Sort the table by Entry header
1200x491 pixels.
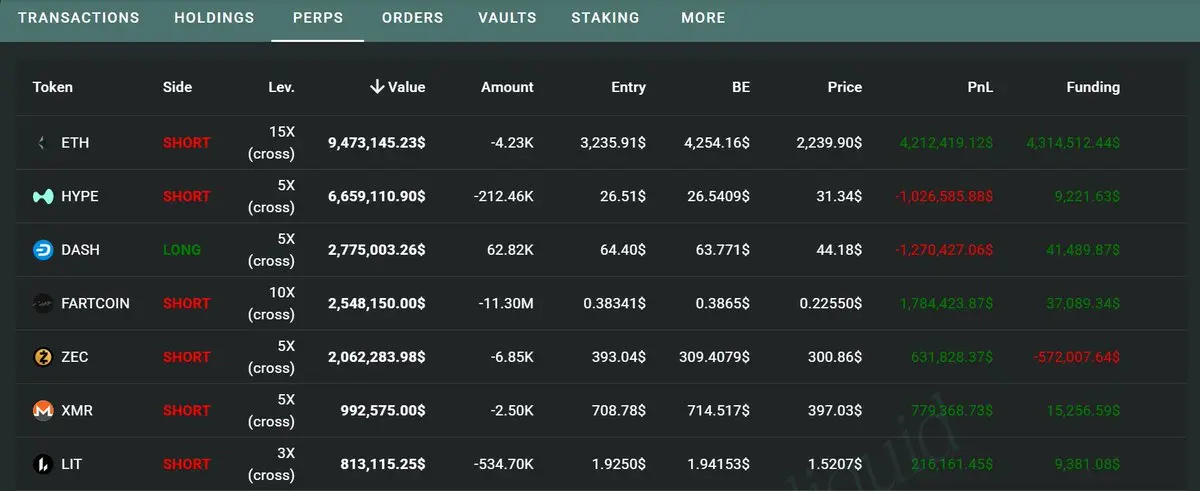628,87
